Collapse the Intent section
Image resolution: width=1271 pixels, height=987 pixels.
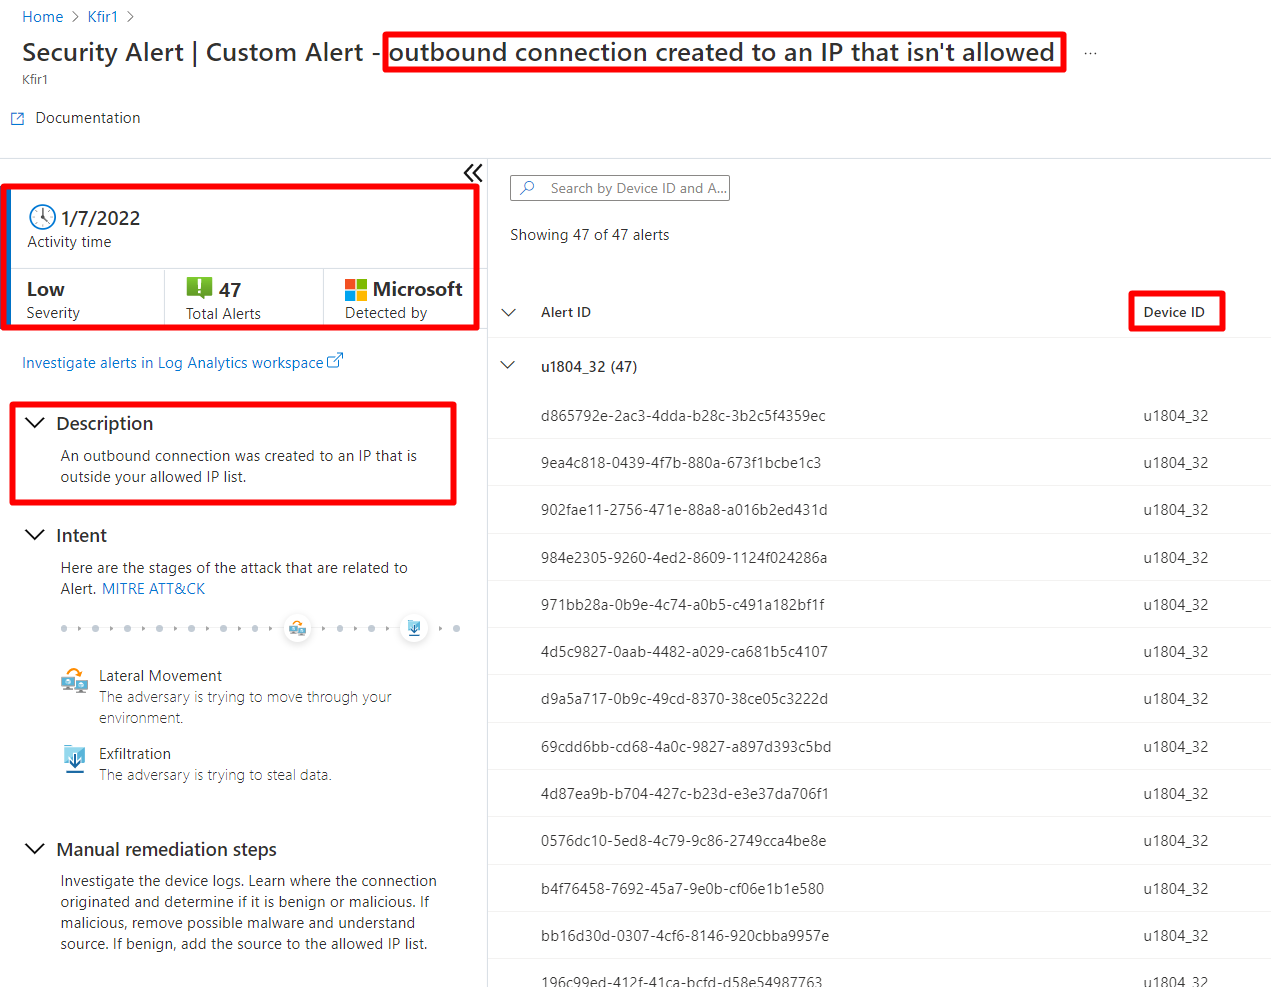click(35, 535)
